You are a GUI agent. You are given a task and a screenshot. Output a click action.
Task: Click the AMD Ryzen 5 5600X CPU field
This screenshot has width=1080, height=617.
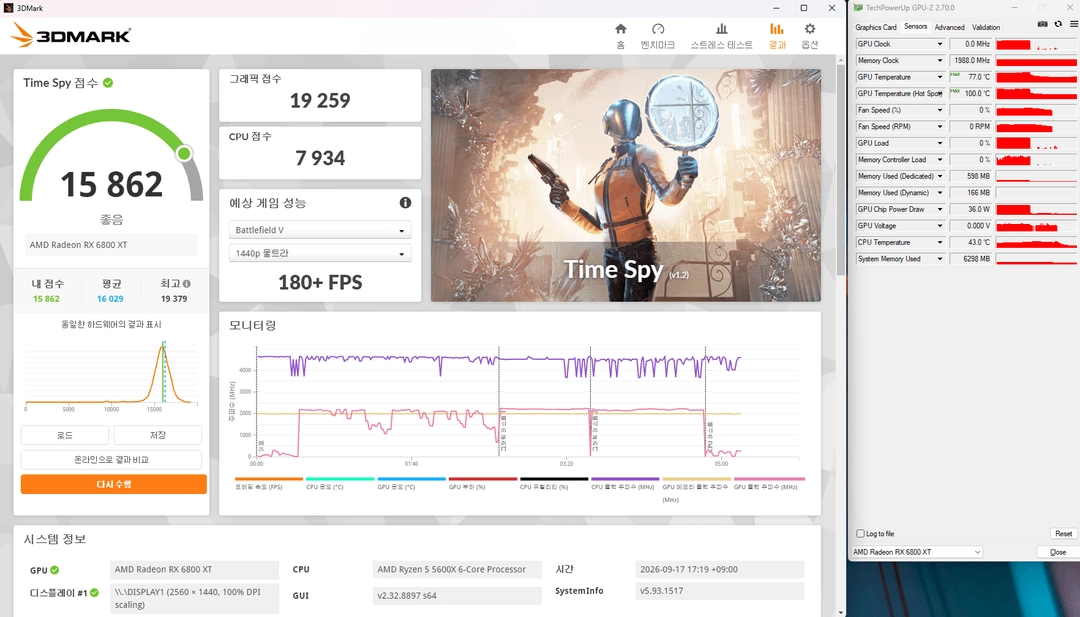coord(457,569)
